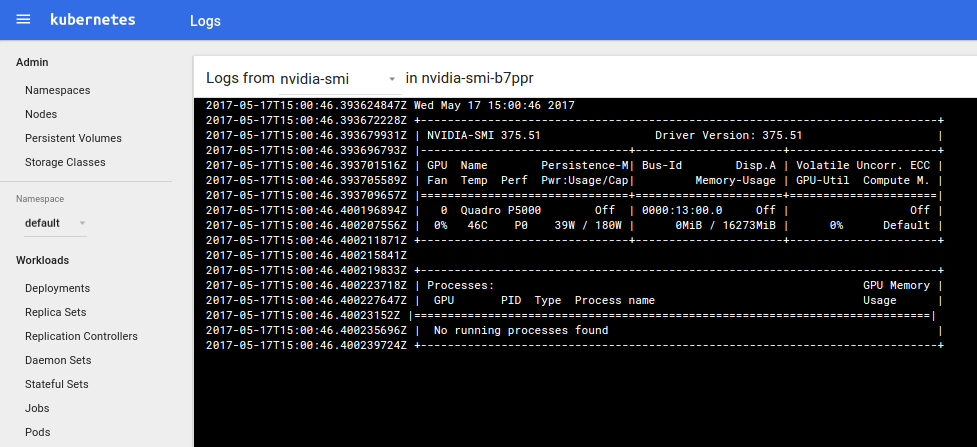Click 'Quadro P5000' GPU name
Image resolution: width=977 pixels, height=447 pixels.
500,210
